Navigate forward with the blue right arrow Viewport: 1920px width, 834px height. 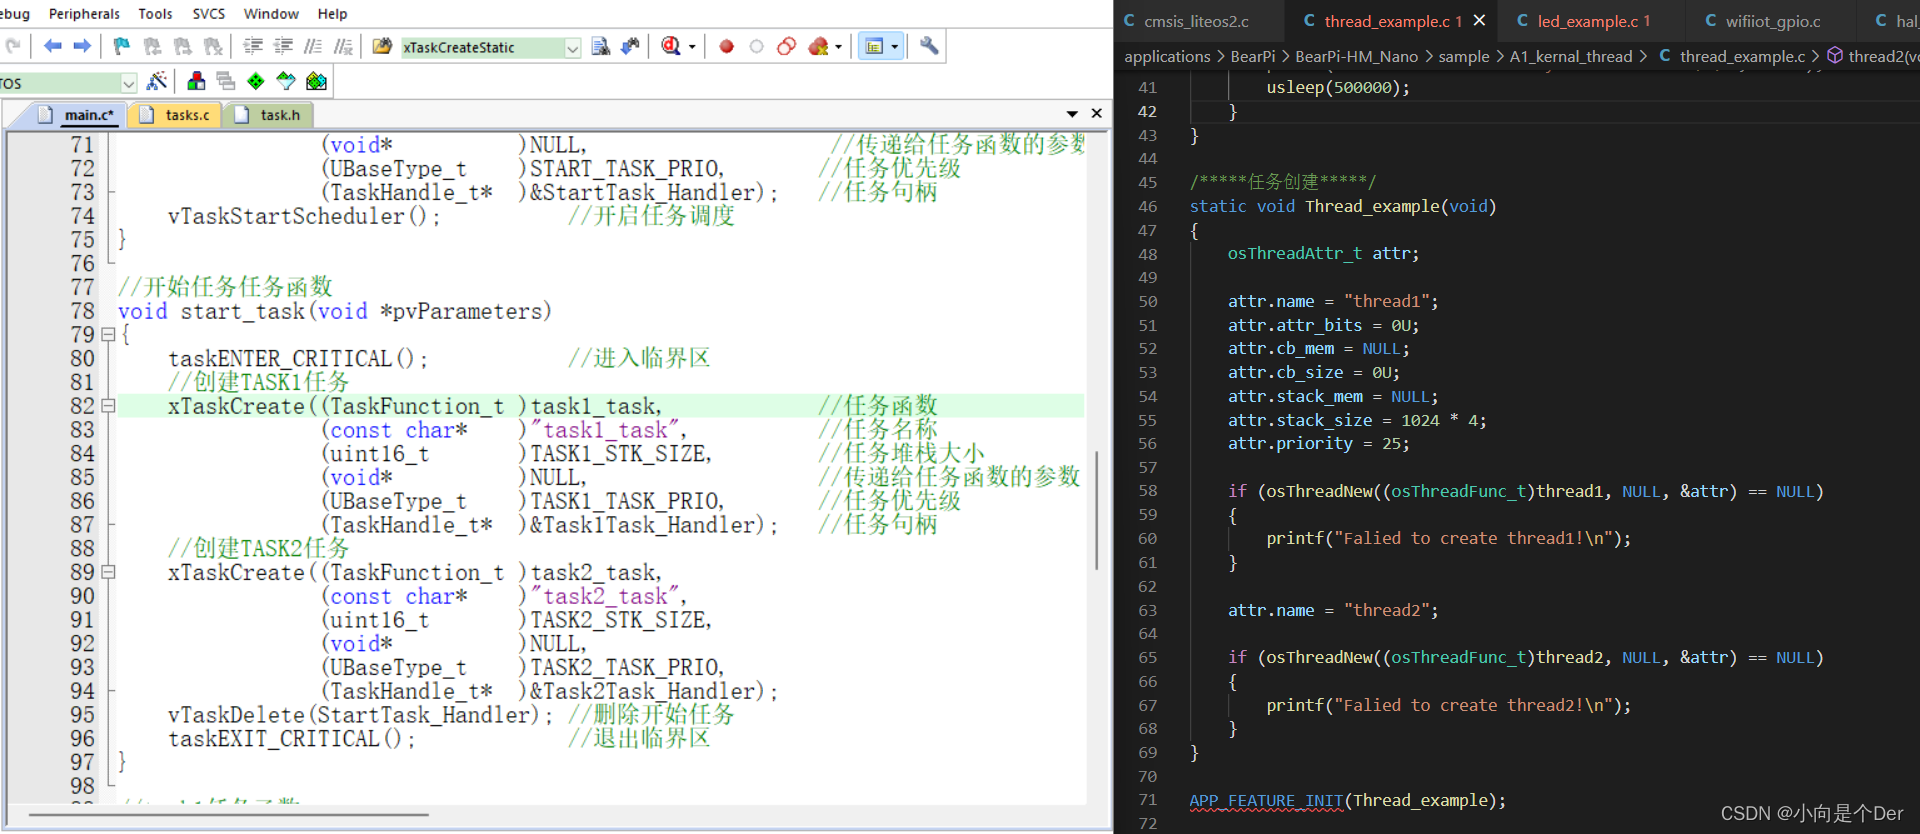click(83, 46)
